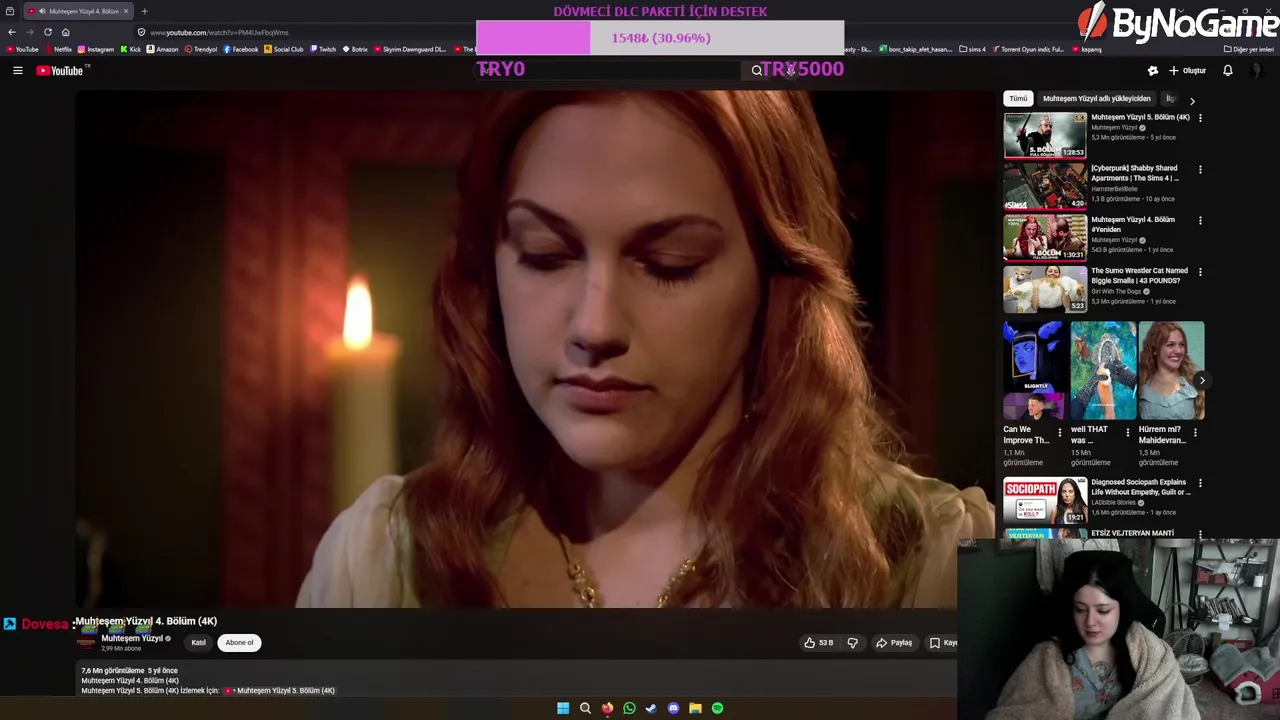This screenshot has width=1280, height=720.
Task: Click the Abone ol subscribe button
Action: point(239,642)
